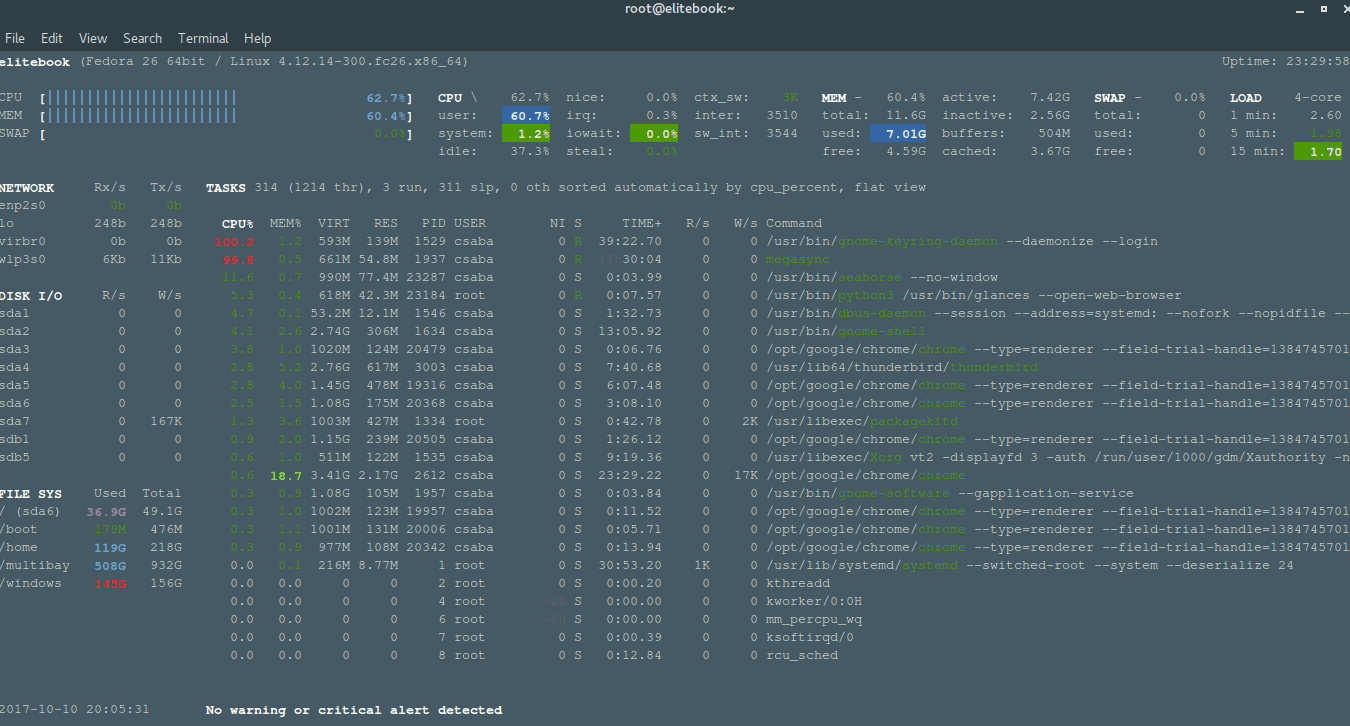Select the enp2s0 network interface row
This screenshot has height=726, width=1350.
coord(91,206)
